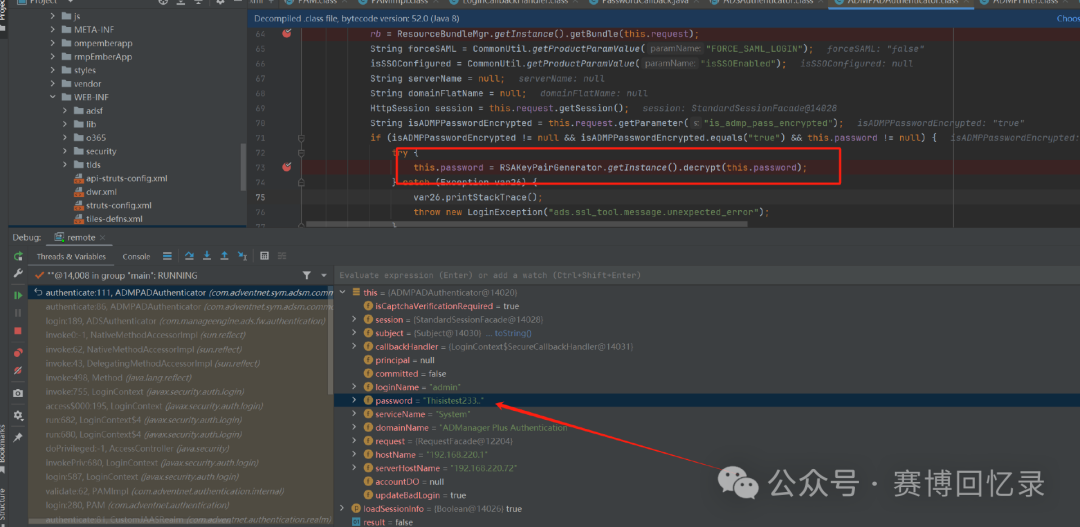Click the toString() link on subject
The image size is (1080, 527).
[x=513, y=333]
